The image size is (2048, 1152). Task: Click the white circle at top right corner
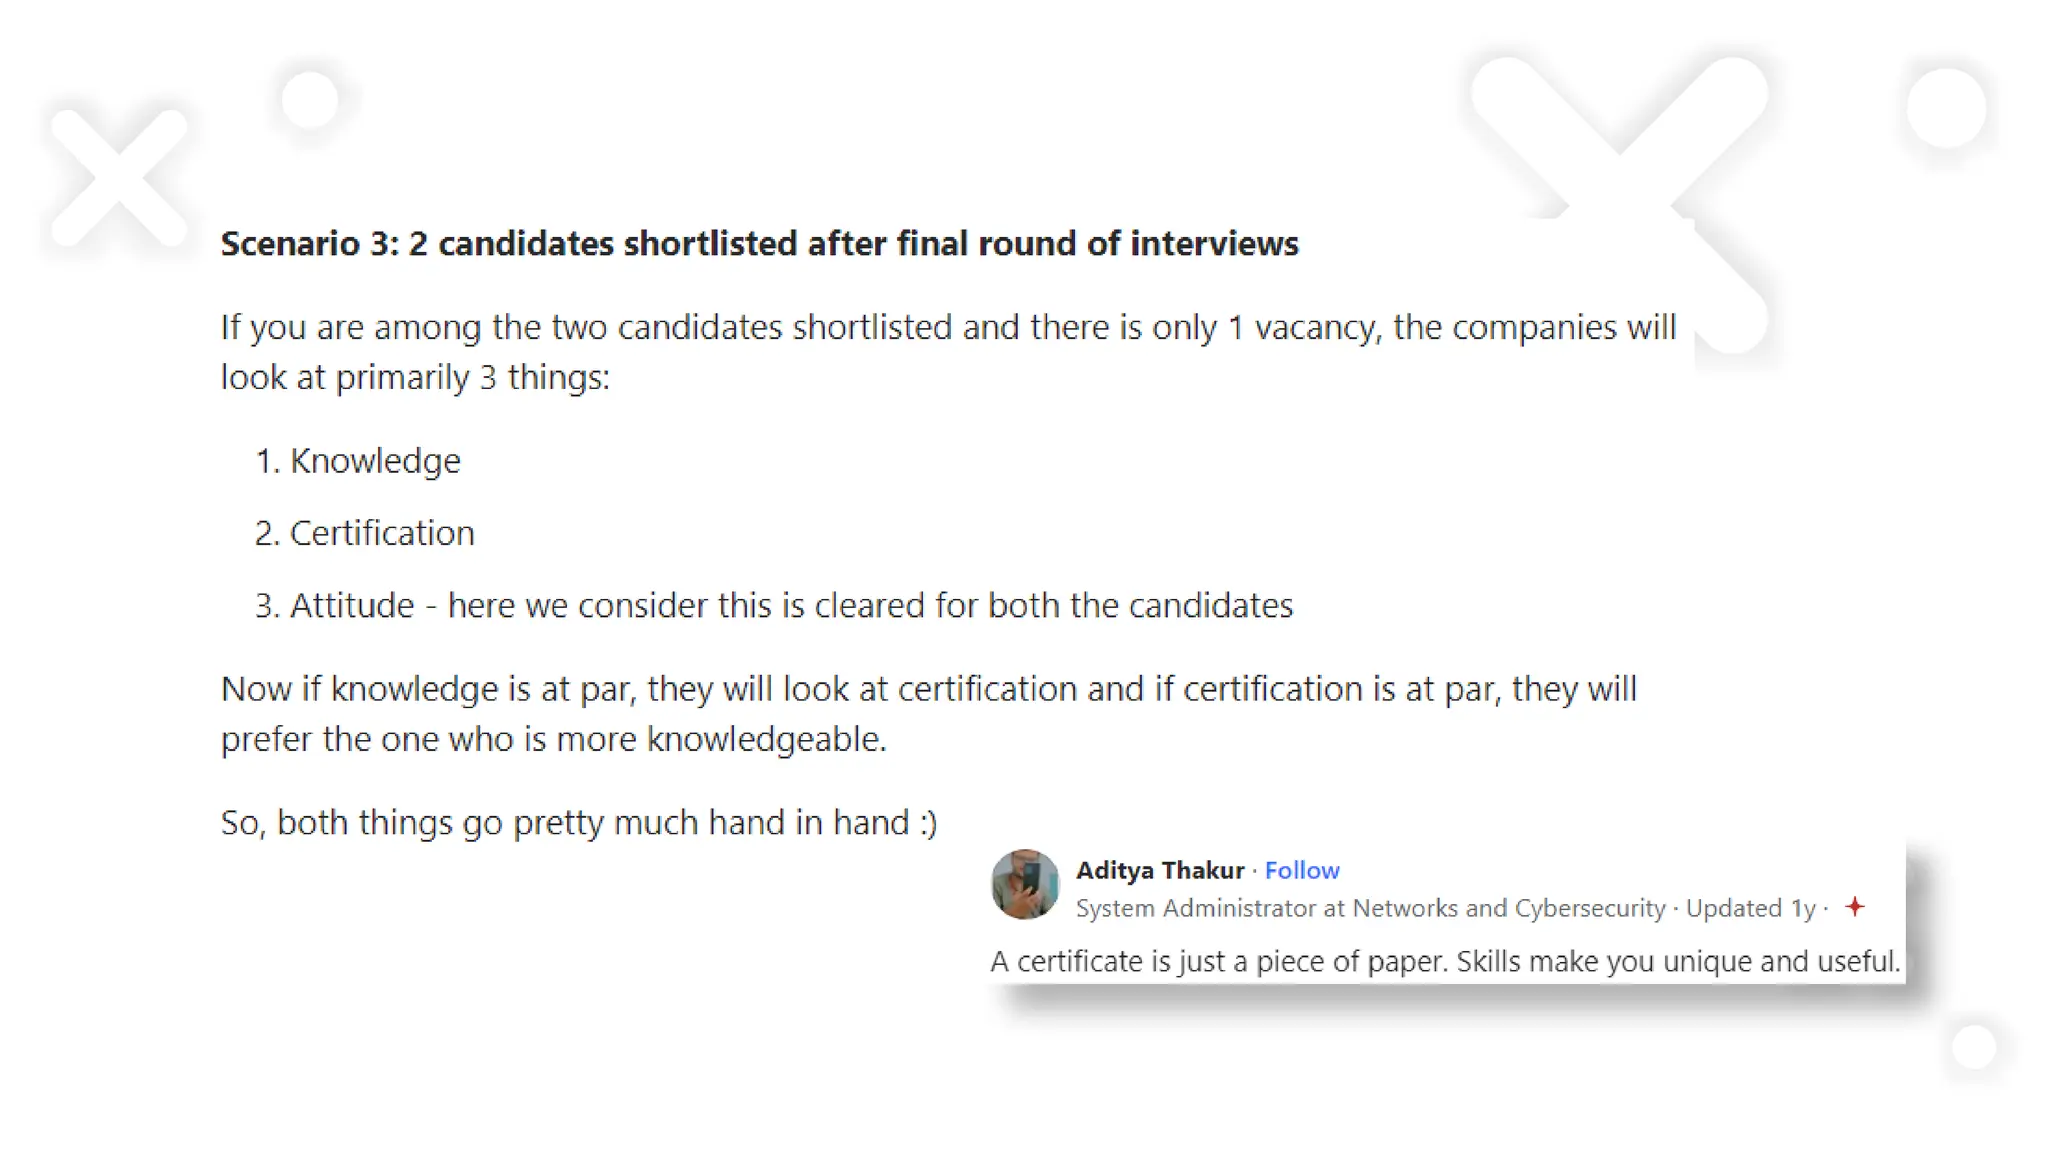(1946, 108)
